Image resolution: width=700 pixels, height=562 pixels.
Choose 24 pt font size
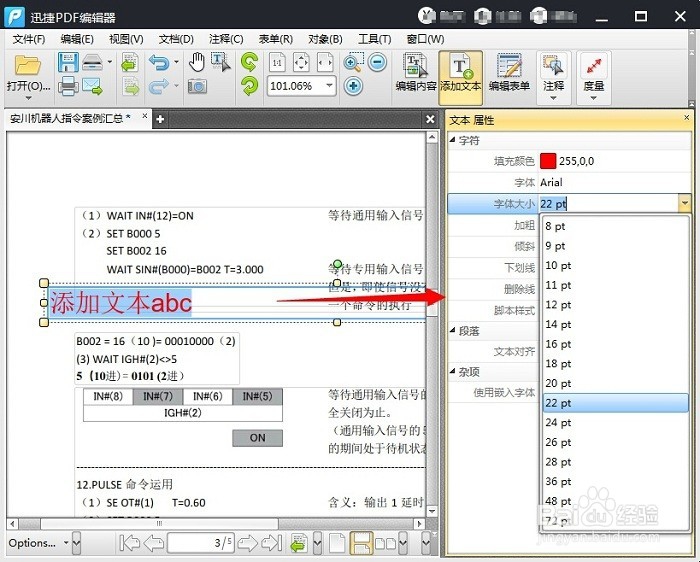tap(615, 422)
